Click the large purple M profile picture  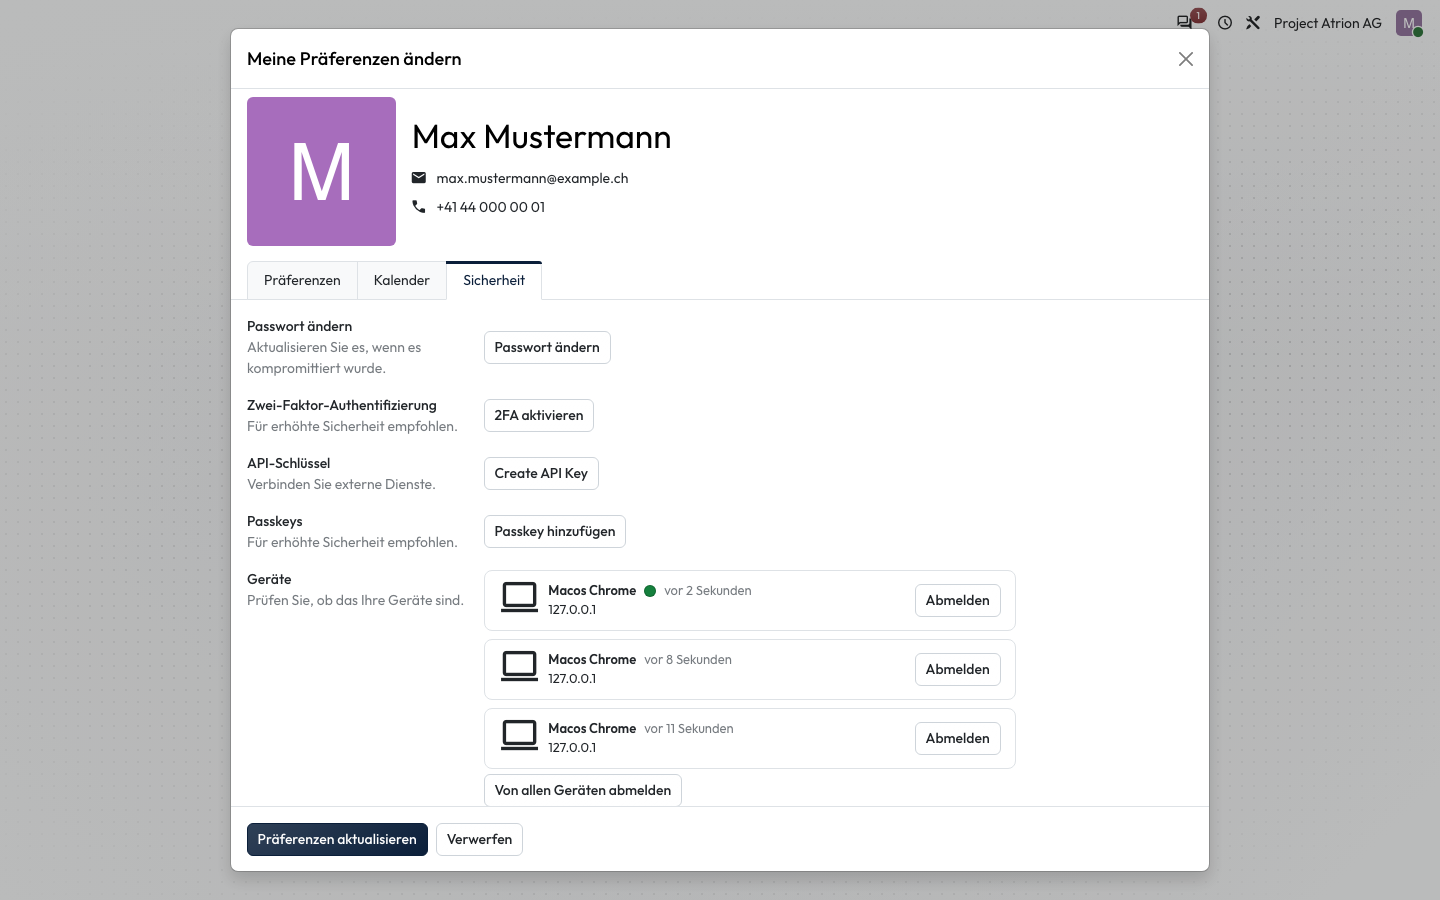tap(321, 171)
